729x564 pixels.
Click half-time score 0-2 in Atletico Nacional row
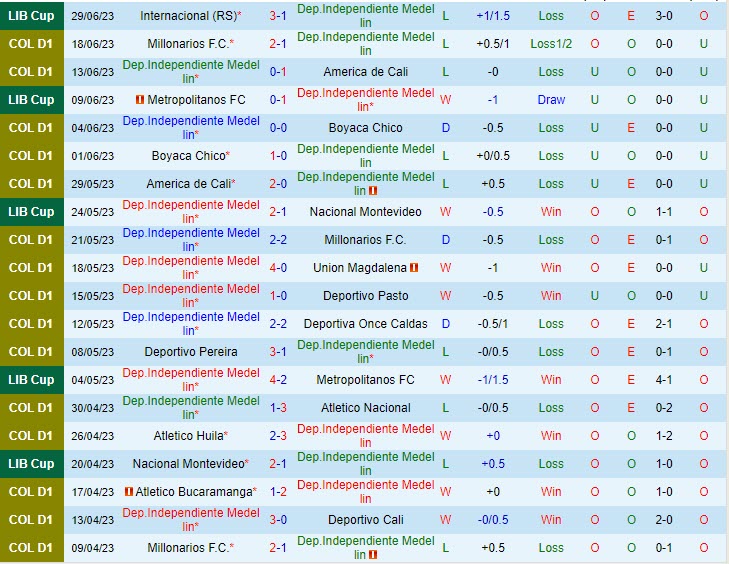664,408
